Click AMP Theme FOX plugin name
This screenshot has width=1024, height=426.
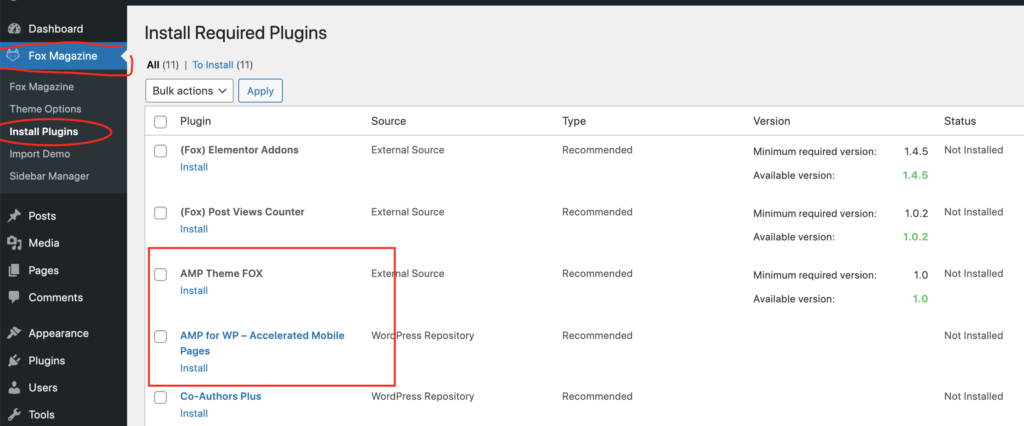(x=221, y=274)
